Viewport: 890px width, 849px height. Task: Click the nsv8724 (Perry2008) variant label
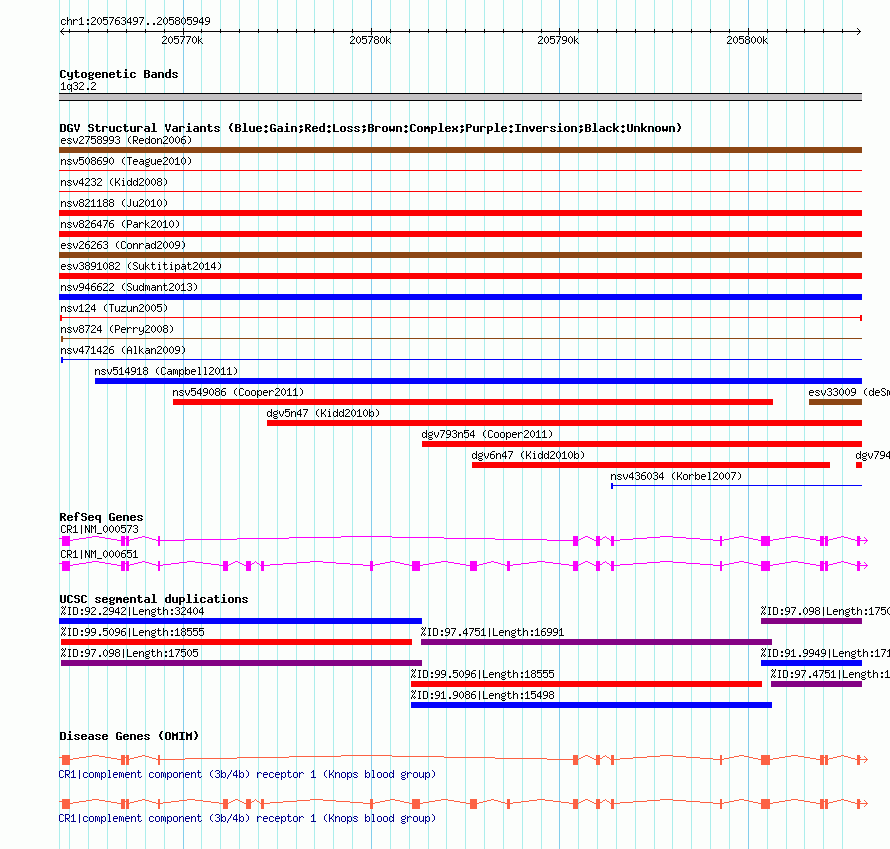(117, 329)
